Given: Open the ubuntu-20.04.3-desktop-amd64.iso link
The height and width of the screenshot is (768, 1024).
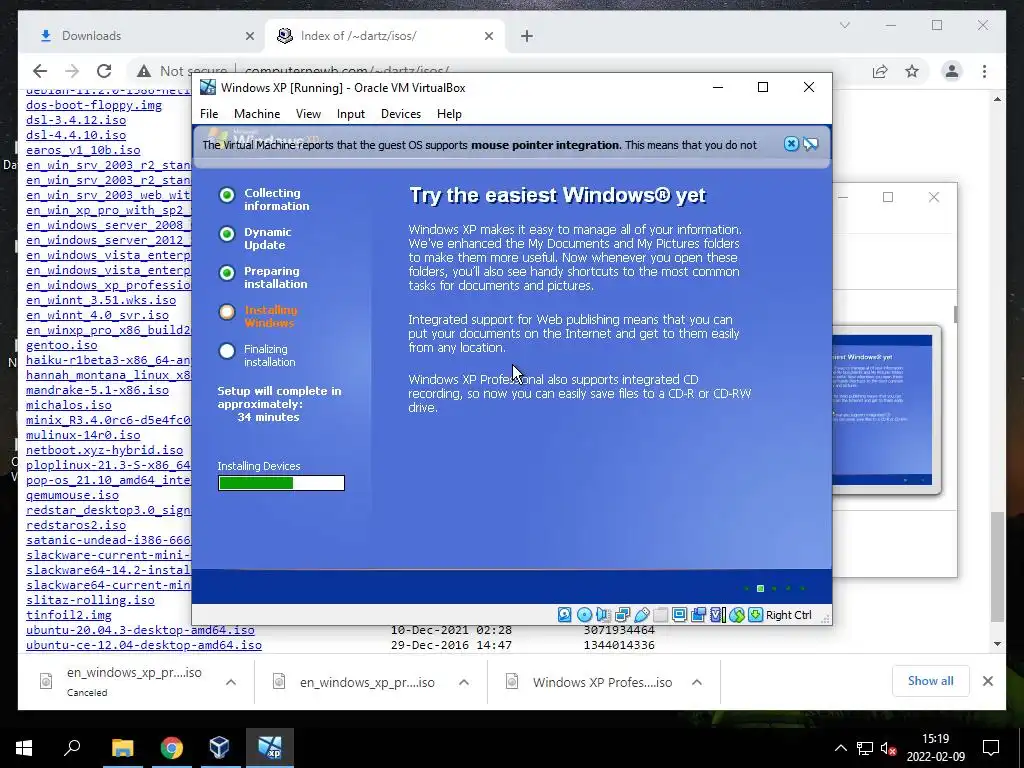Looking at the screenshot, I should coord(140,630).
